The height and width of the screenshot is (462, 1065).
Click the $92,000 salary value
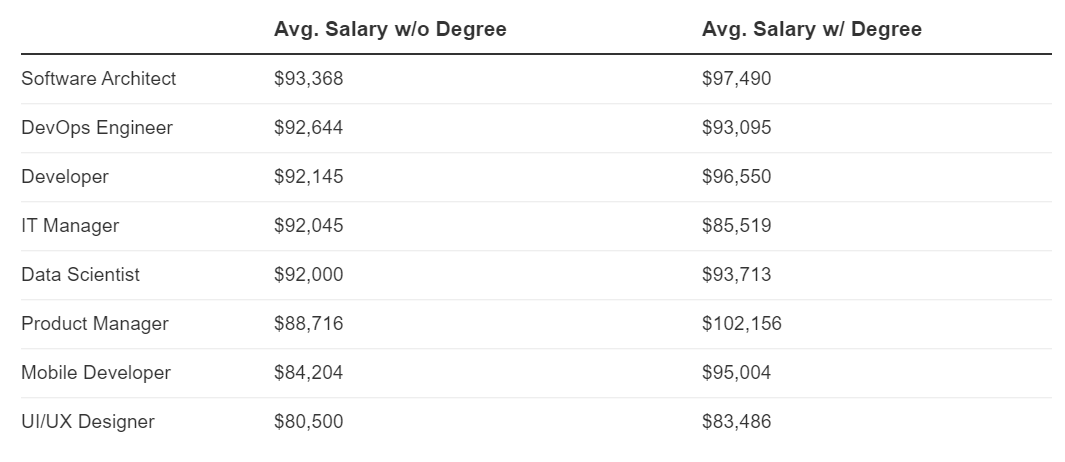[308, 275]
